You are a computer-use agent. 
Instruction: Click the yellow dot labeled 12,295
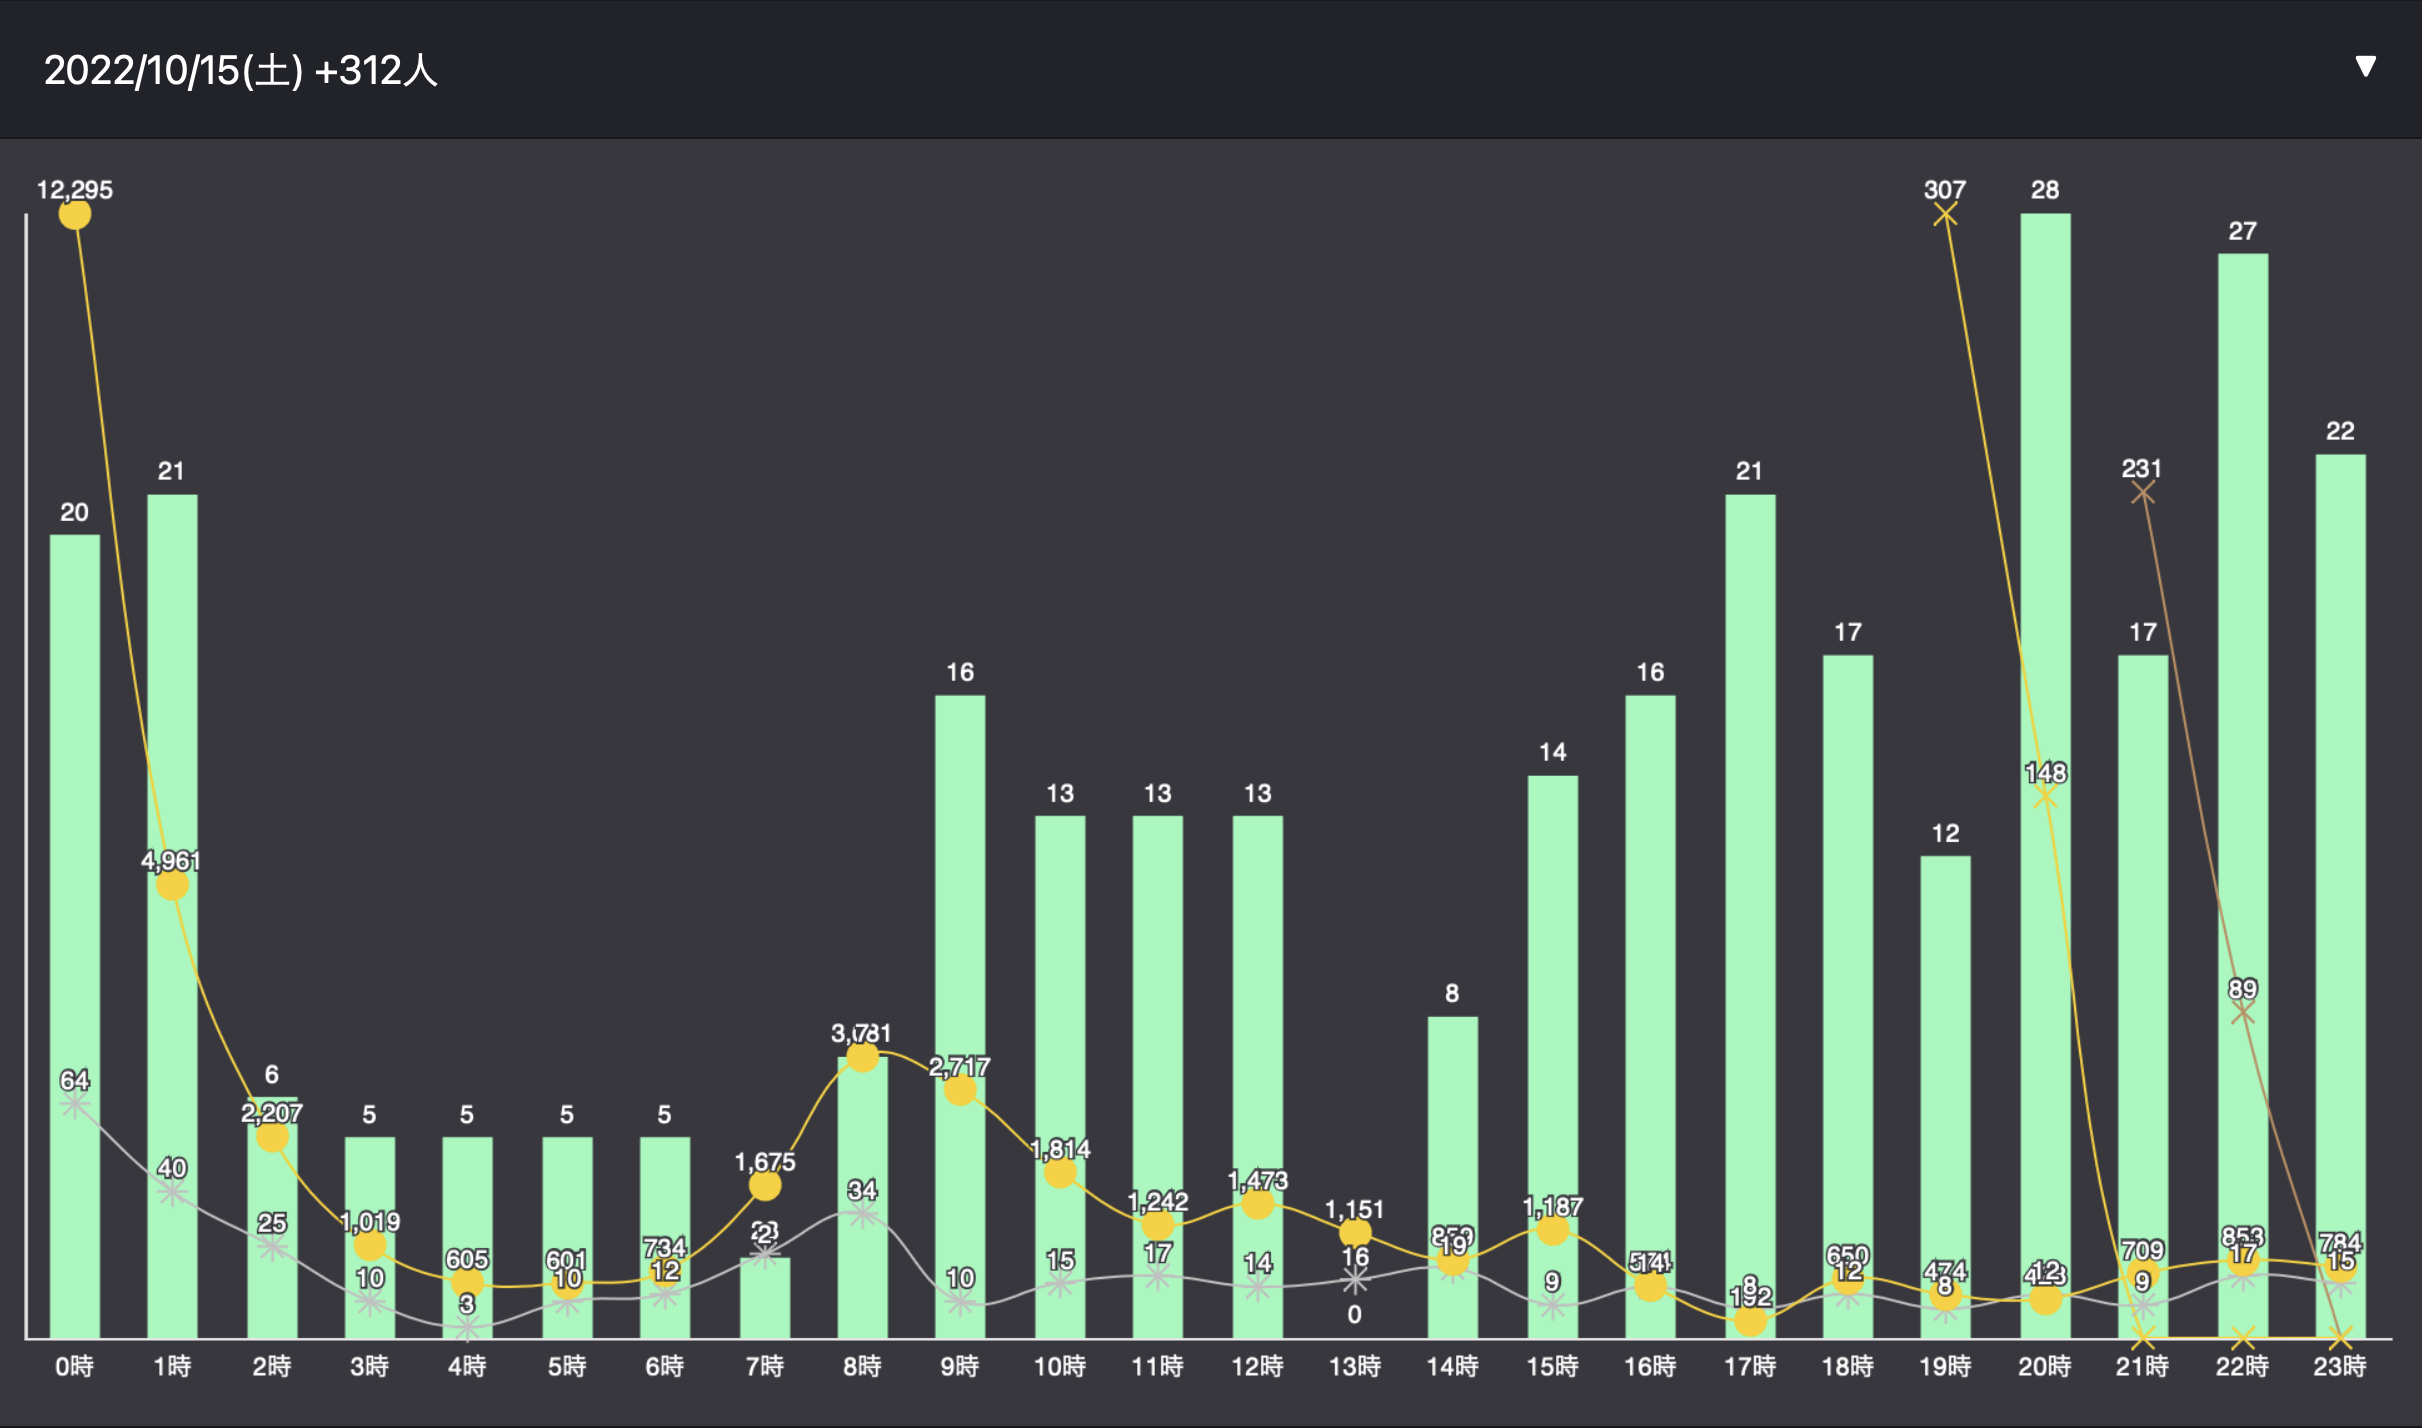[x=75, y=214]
